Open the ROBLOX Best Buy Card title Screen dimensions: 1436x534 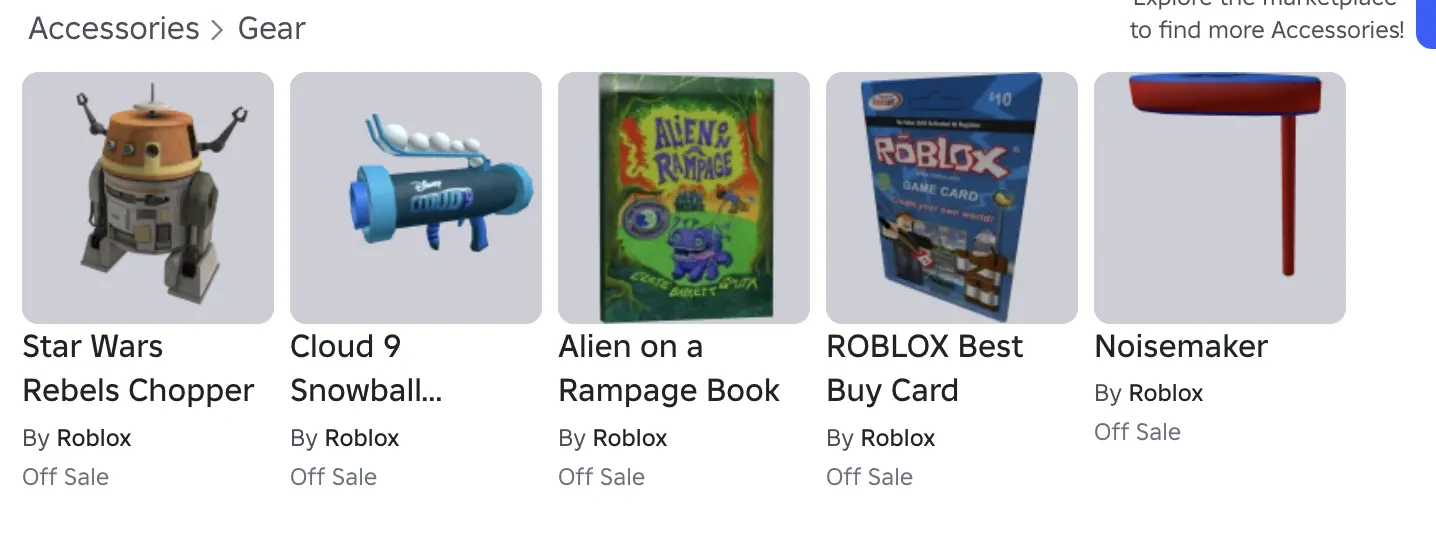click(925, 368)
